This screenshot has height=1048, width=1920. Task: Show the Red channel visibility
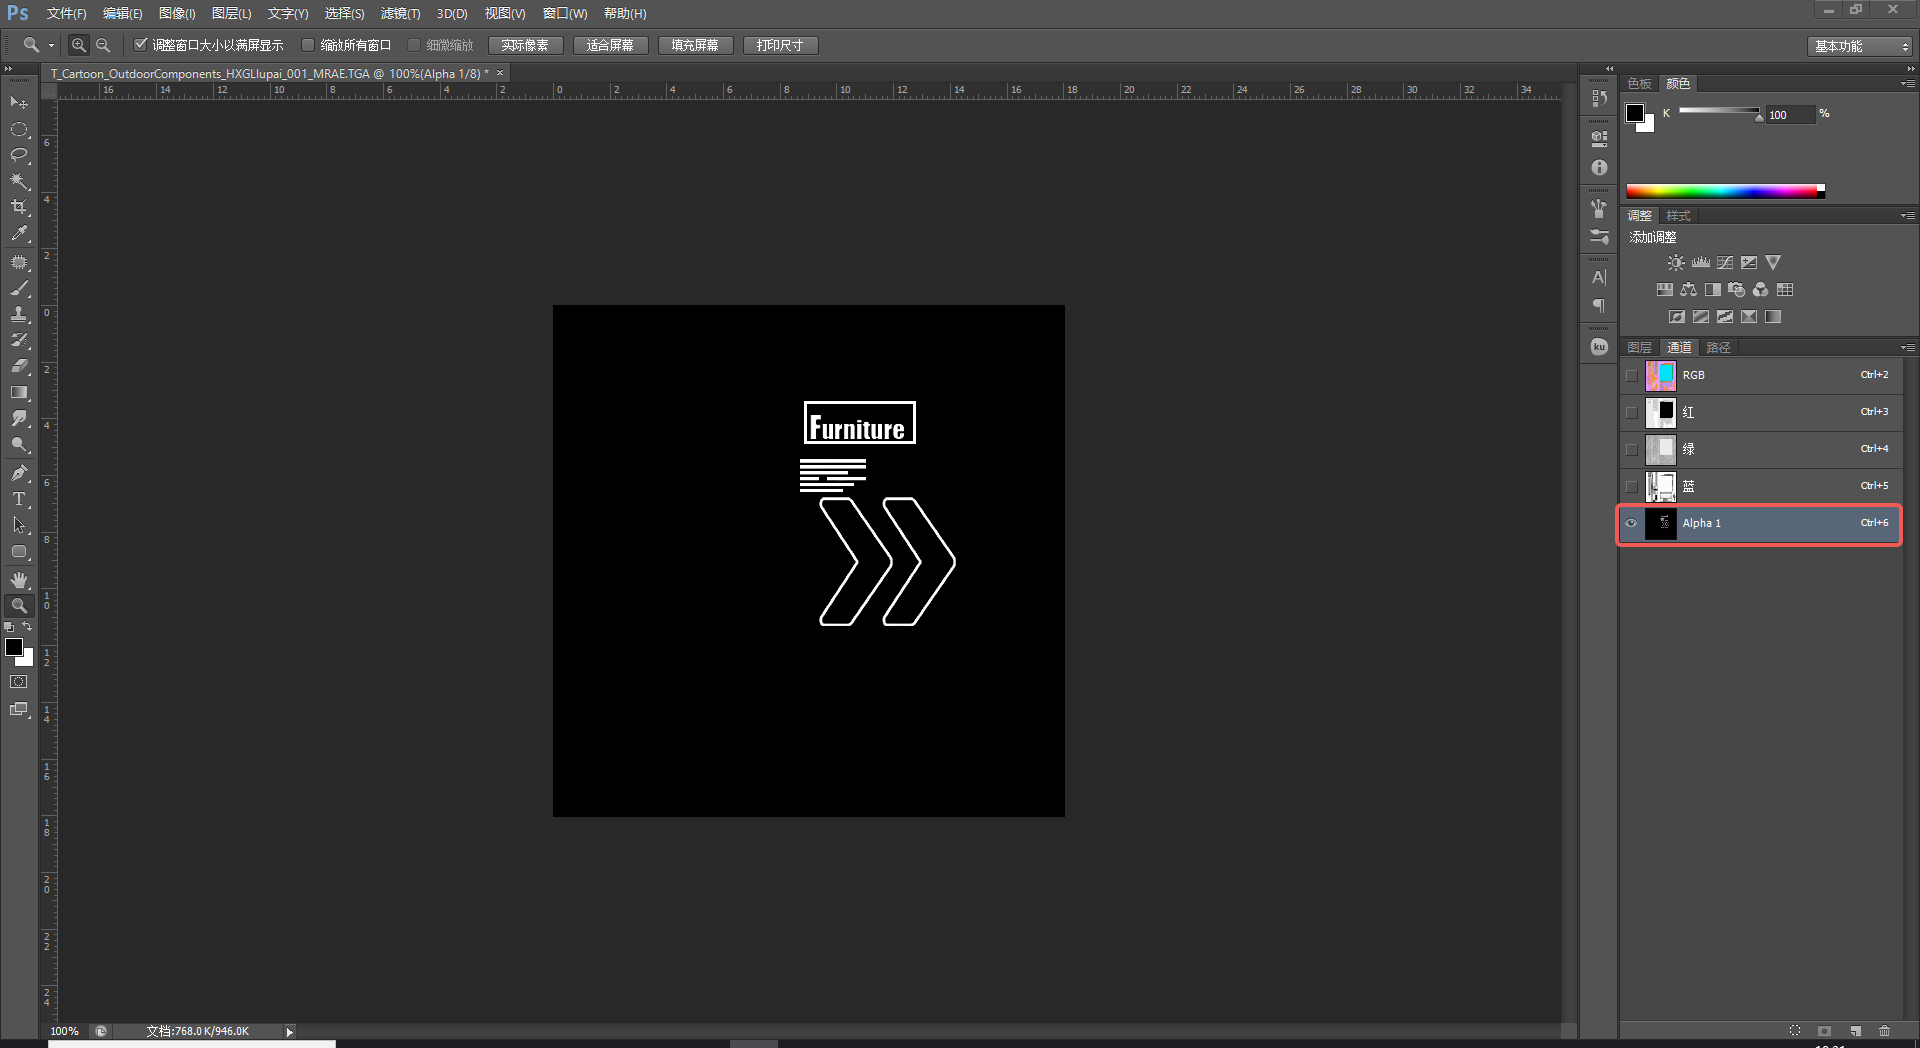pos(1632,413)
